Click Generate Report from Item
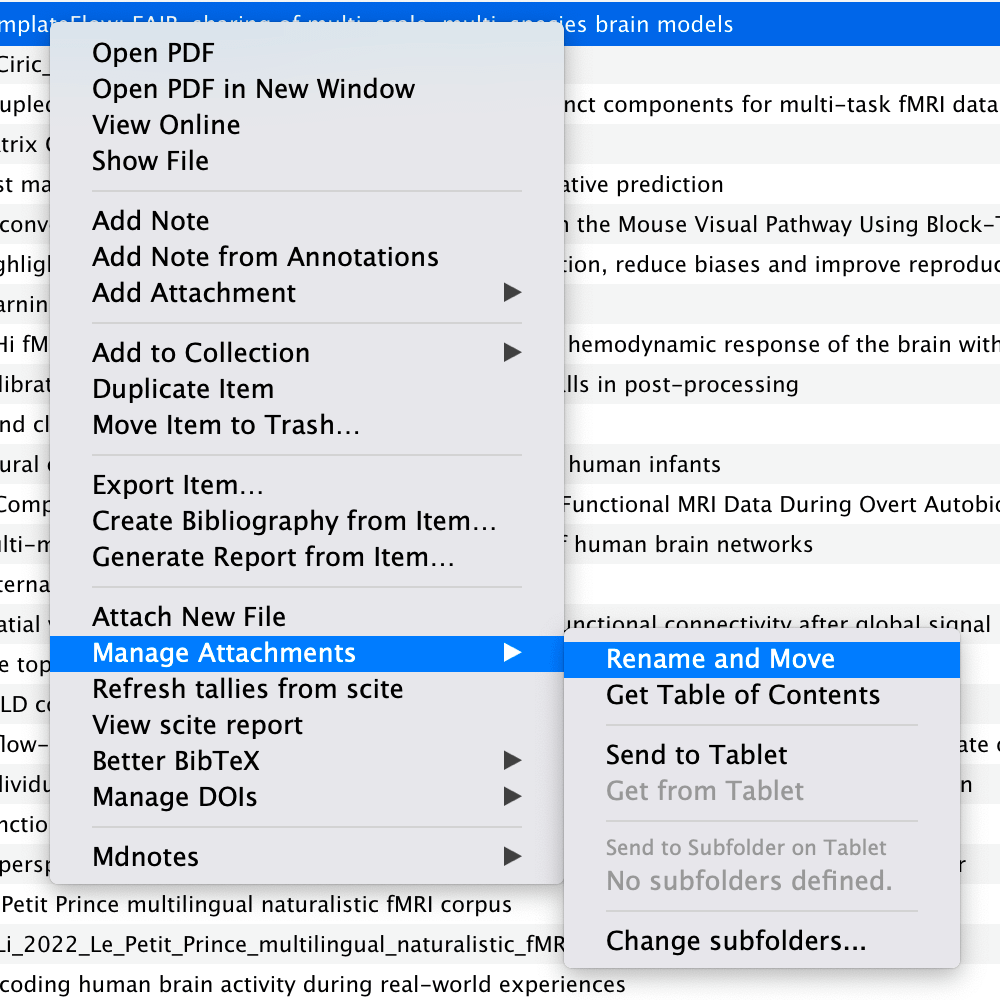The height and width of the screenshot is (1000, 1000). tap(273, 557)
